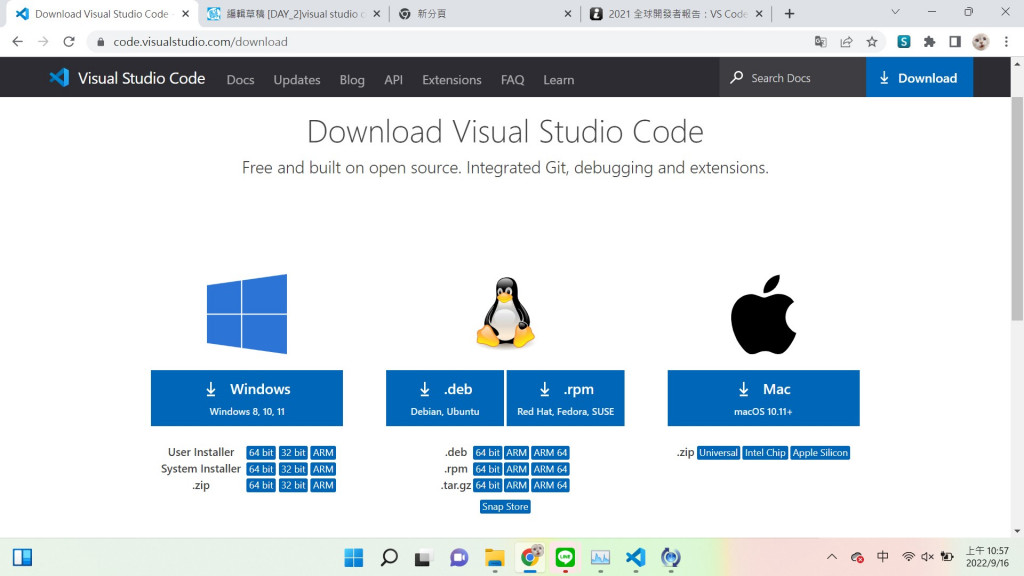The width and height of the screenshot is (1024, 576).
Task: Click the browser forward arrow
Action: point(43,42)
